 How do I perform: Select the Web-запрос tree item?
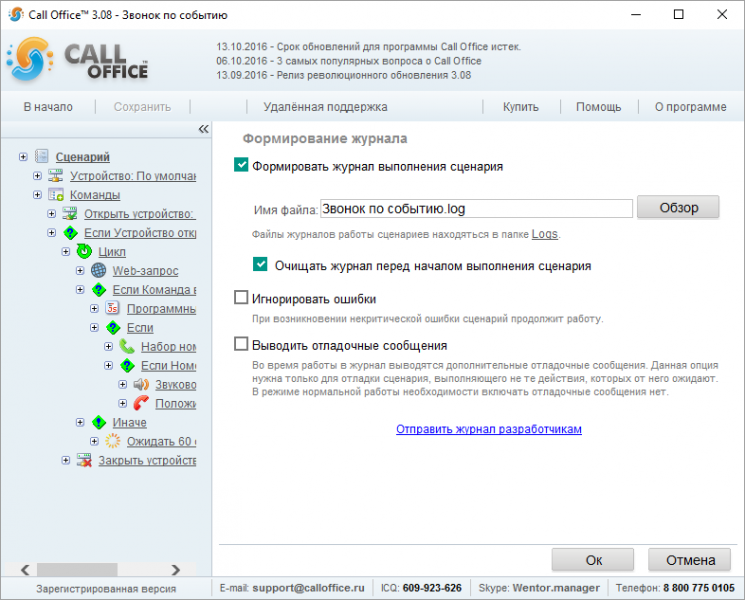tap(145, 271)
